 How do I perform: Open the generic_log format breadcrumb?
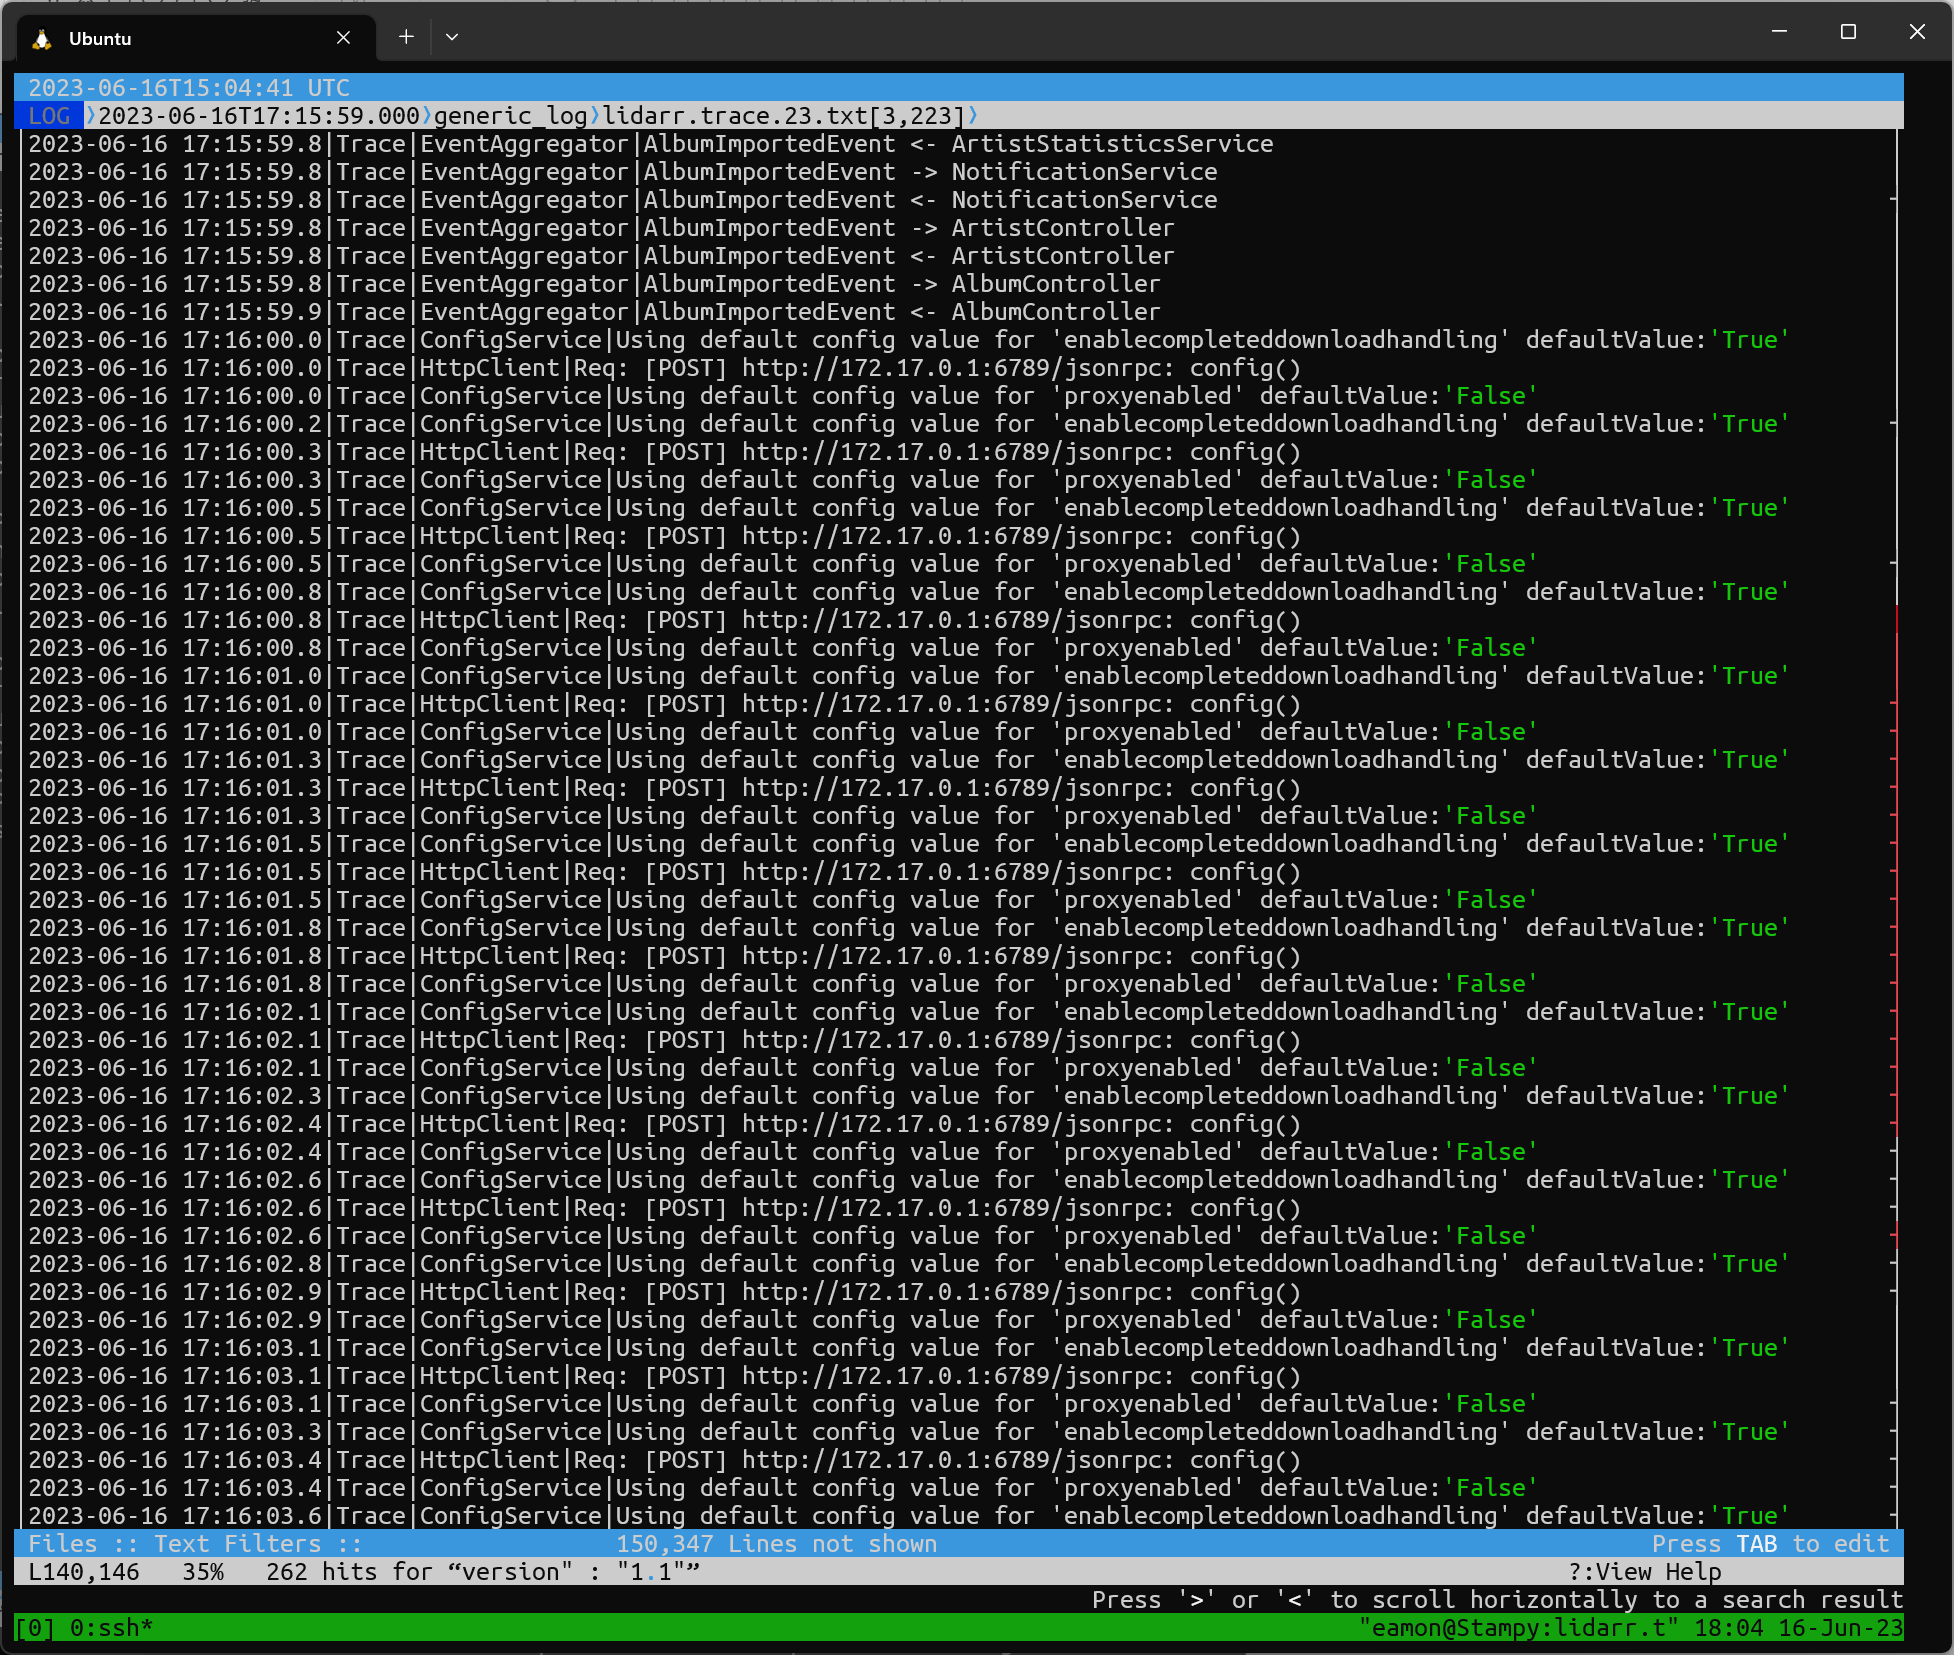[510, 116]
